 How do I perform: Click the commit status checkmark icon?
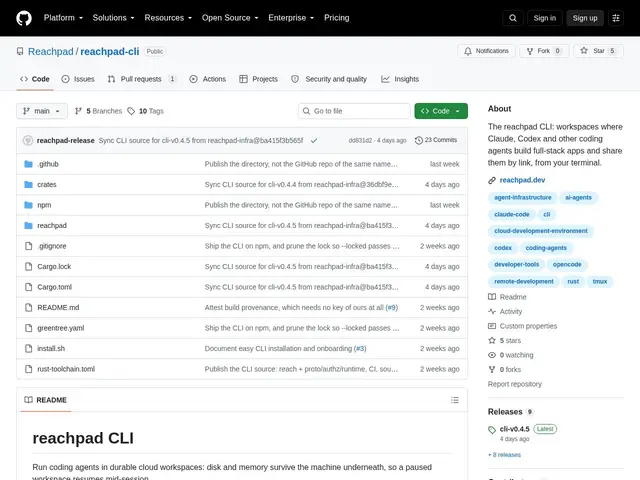tap(314, 140)
